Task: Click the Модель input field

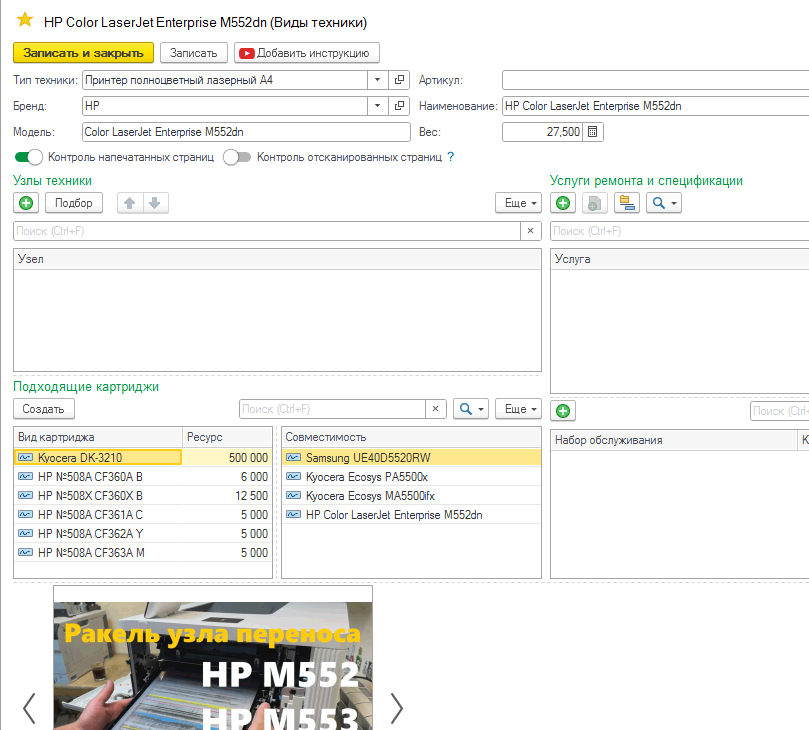Action: (x=246, y=132)
